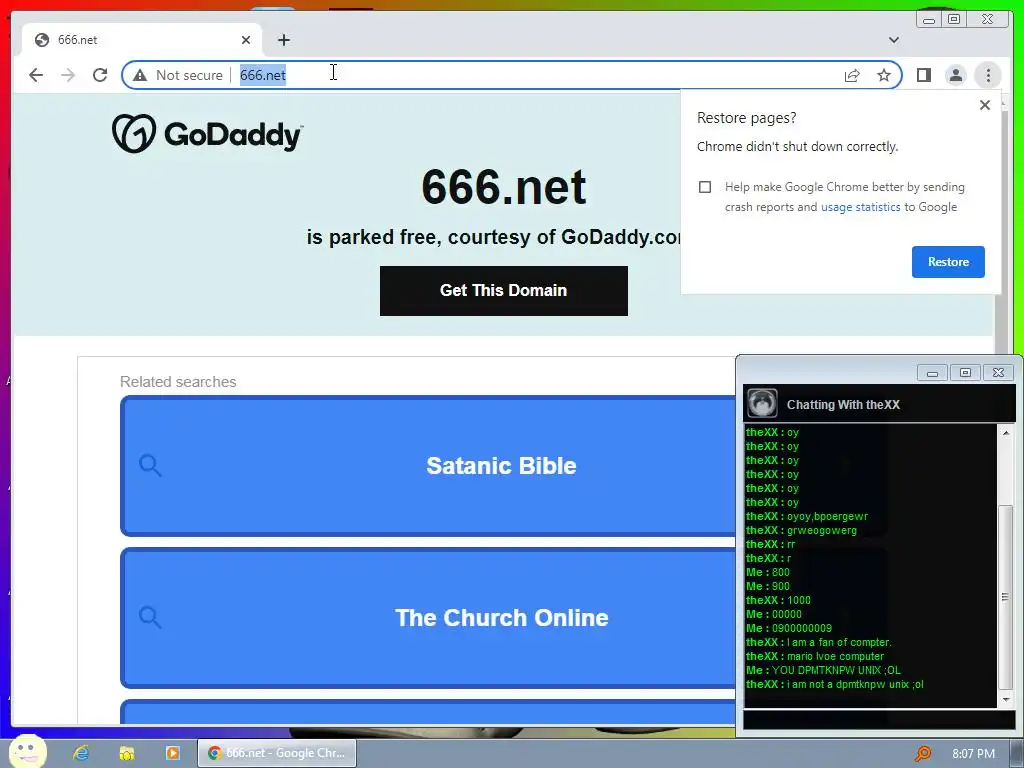Screen dimensions: 1024x768
Task: Click the Restore button
Action: click(948, 262)
